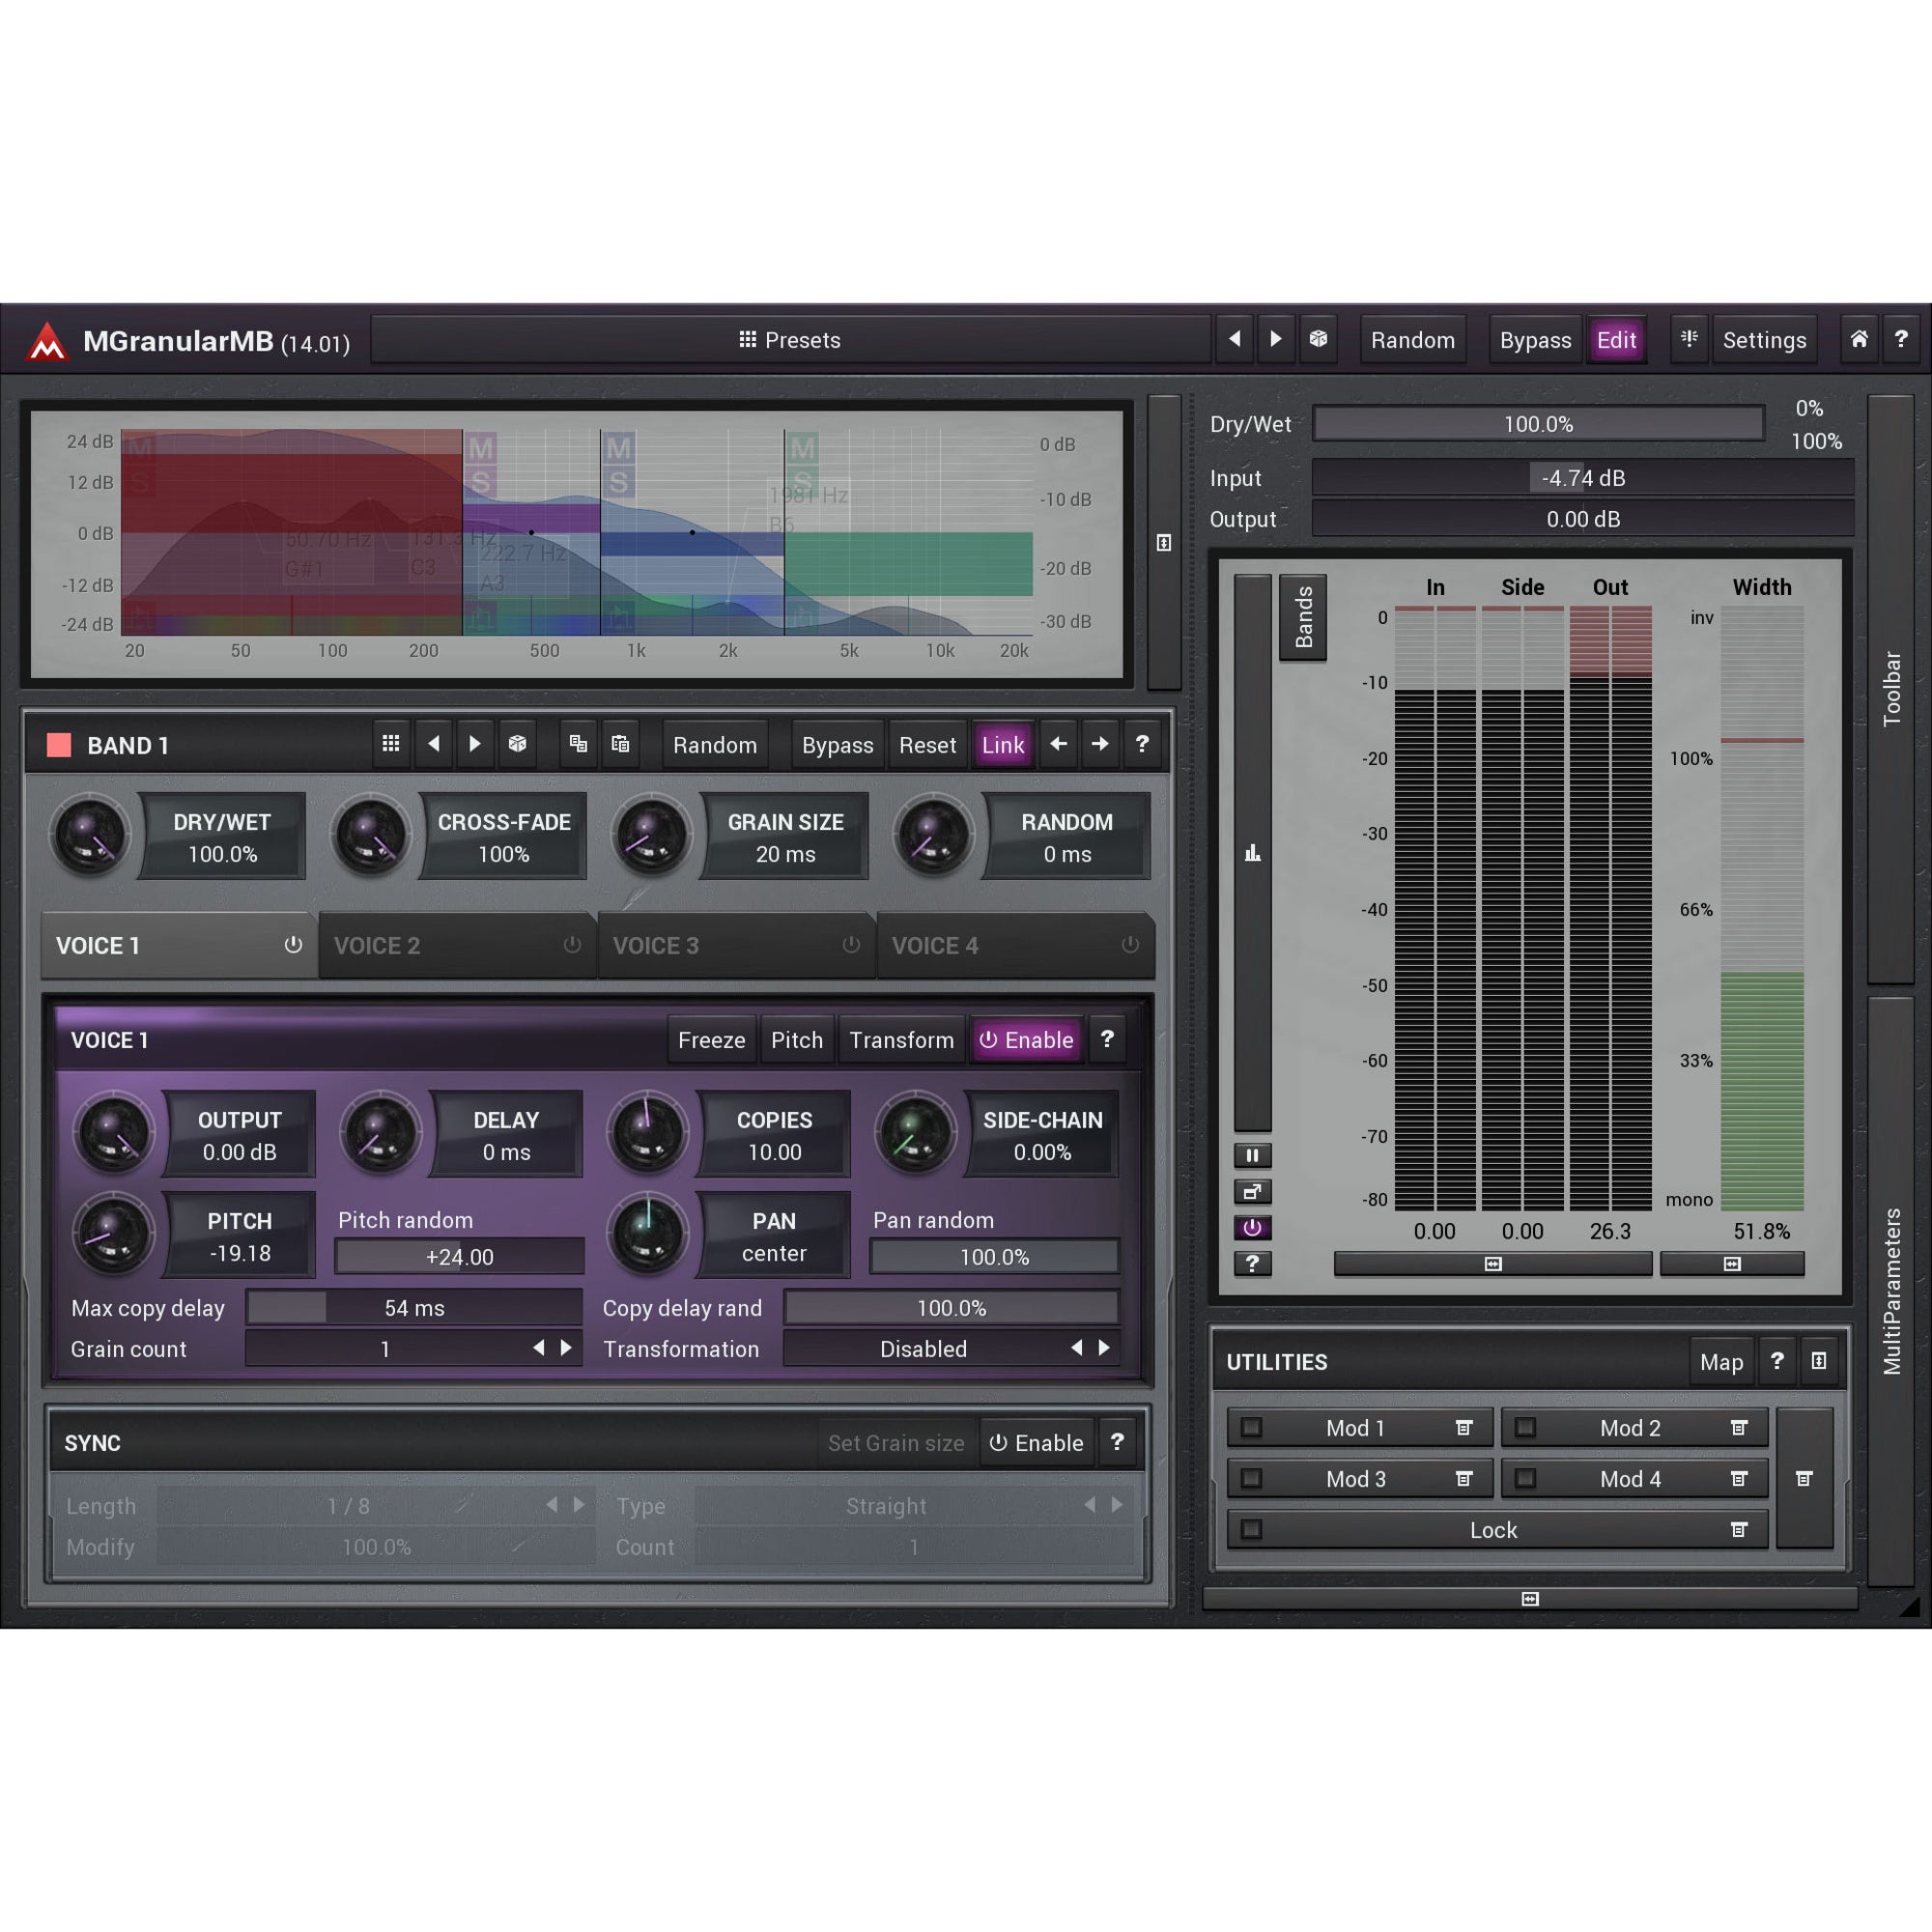Screen dimensions: 1932x1932
Task: Copy Band 1 settings icon
Action: 578,744
